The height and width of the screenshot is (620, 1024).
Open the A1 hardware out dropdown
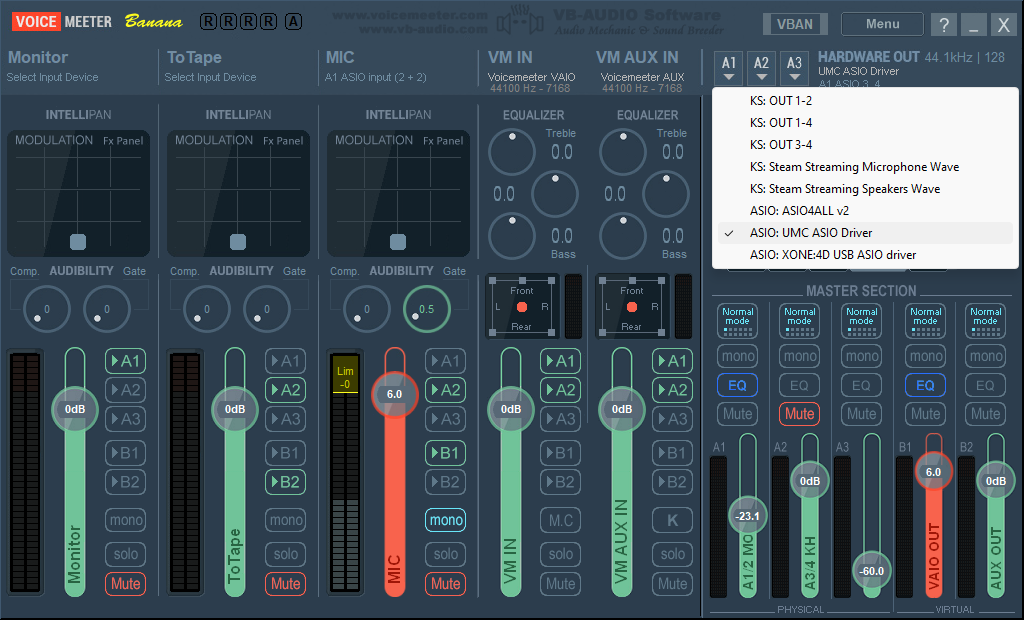coord(729,69)
